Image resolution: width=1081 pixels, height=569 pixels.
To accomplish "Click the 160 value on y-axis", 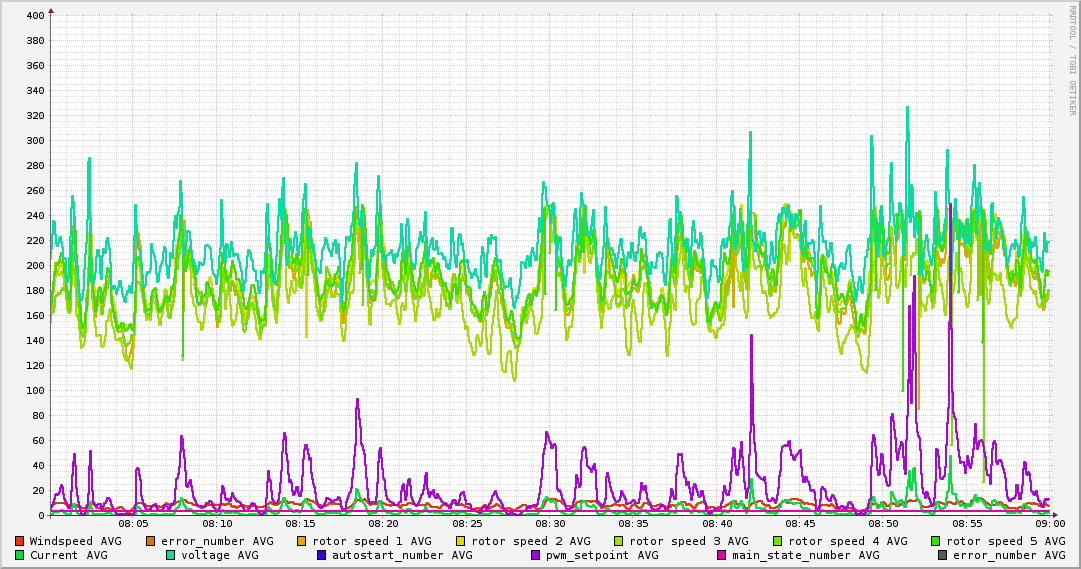I will [x=35, y=315].
